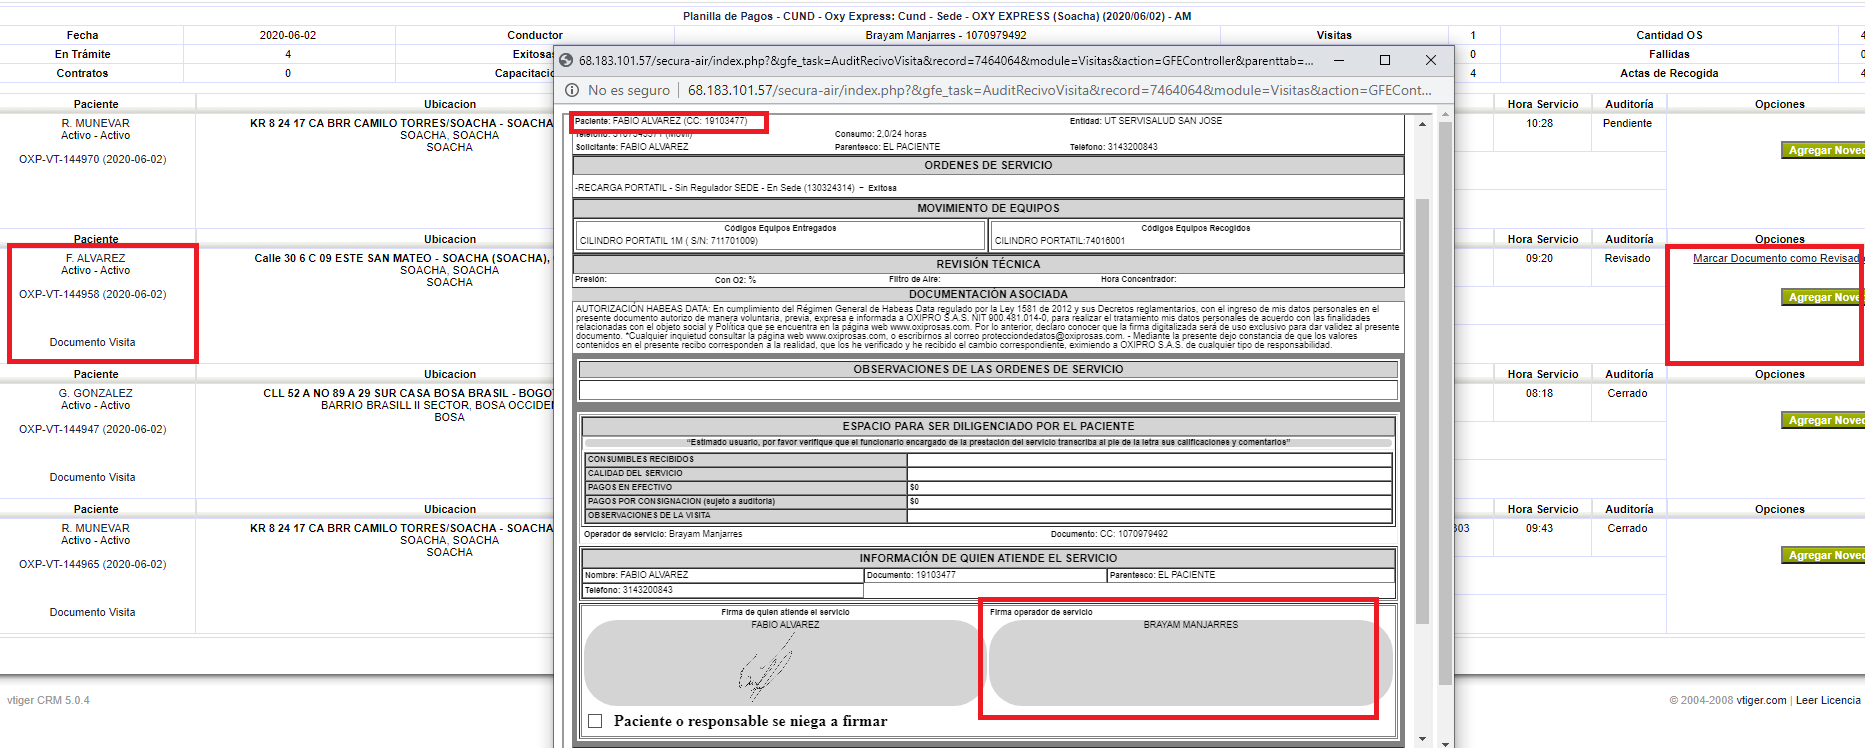1865x748 pixels.
Task: Minimize the popup audit window
Action: tap(1338, 60)
